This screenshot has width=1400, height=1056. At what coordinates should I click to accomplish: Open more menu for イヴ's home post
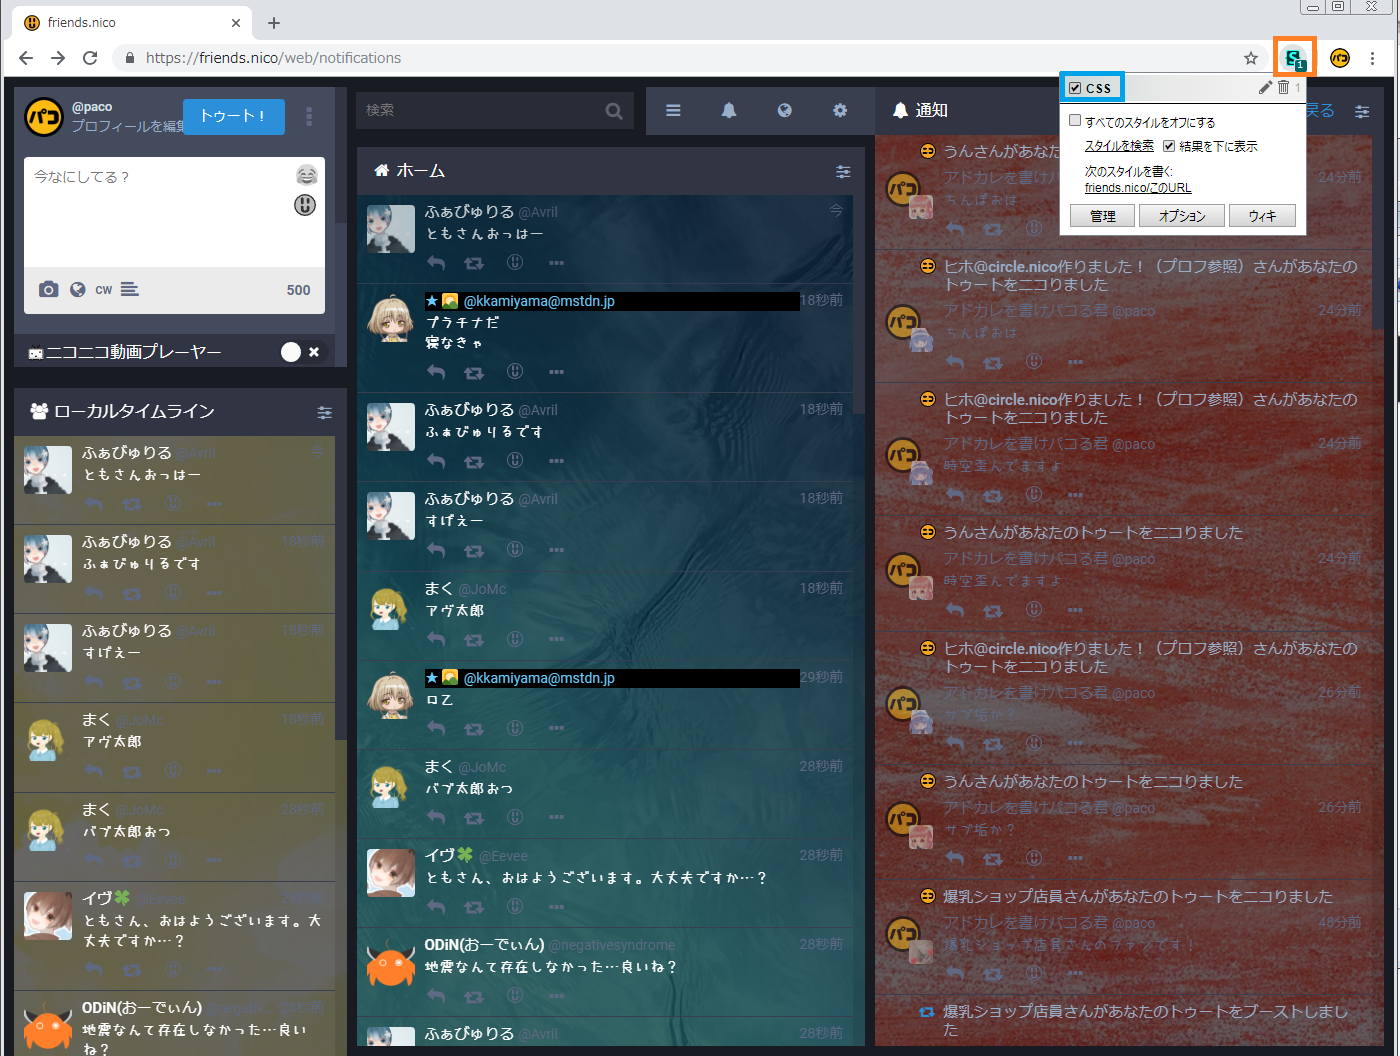point(556,907)
